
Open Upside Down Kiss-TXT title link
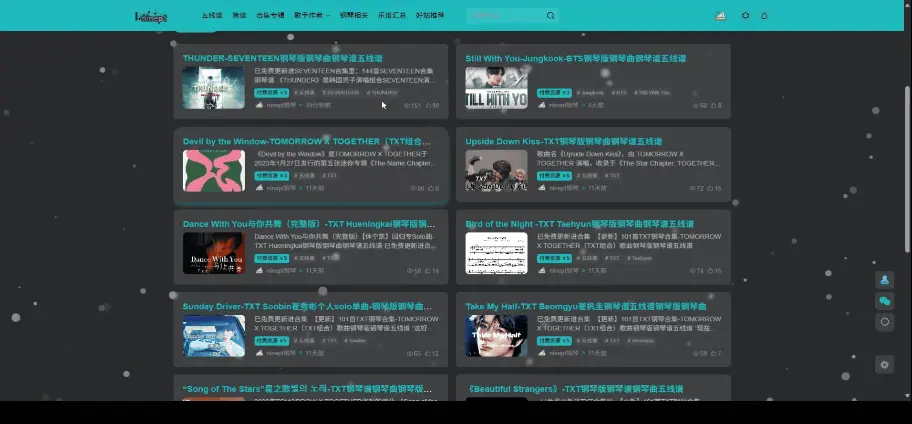point(564,141)
